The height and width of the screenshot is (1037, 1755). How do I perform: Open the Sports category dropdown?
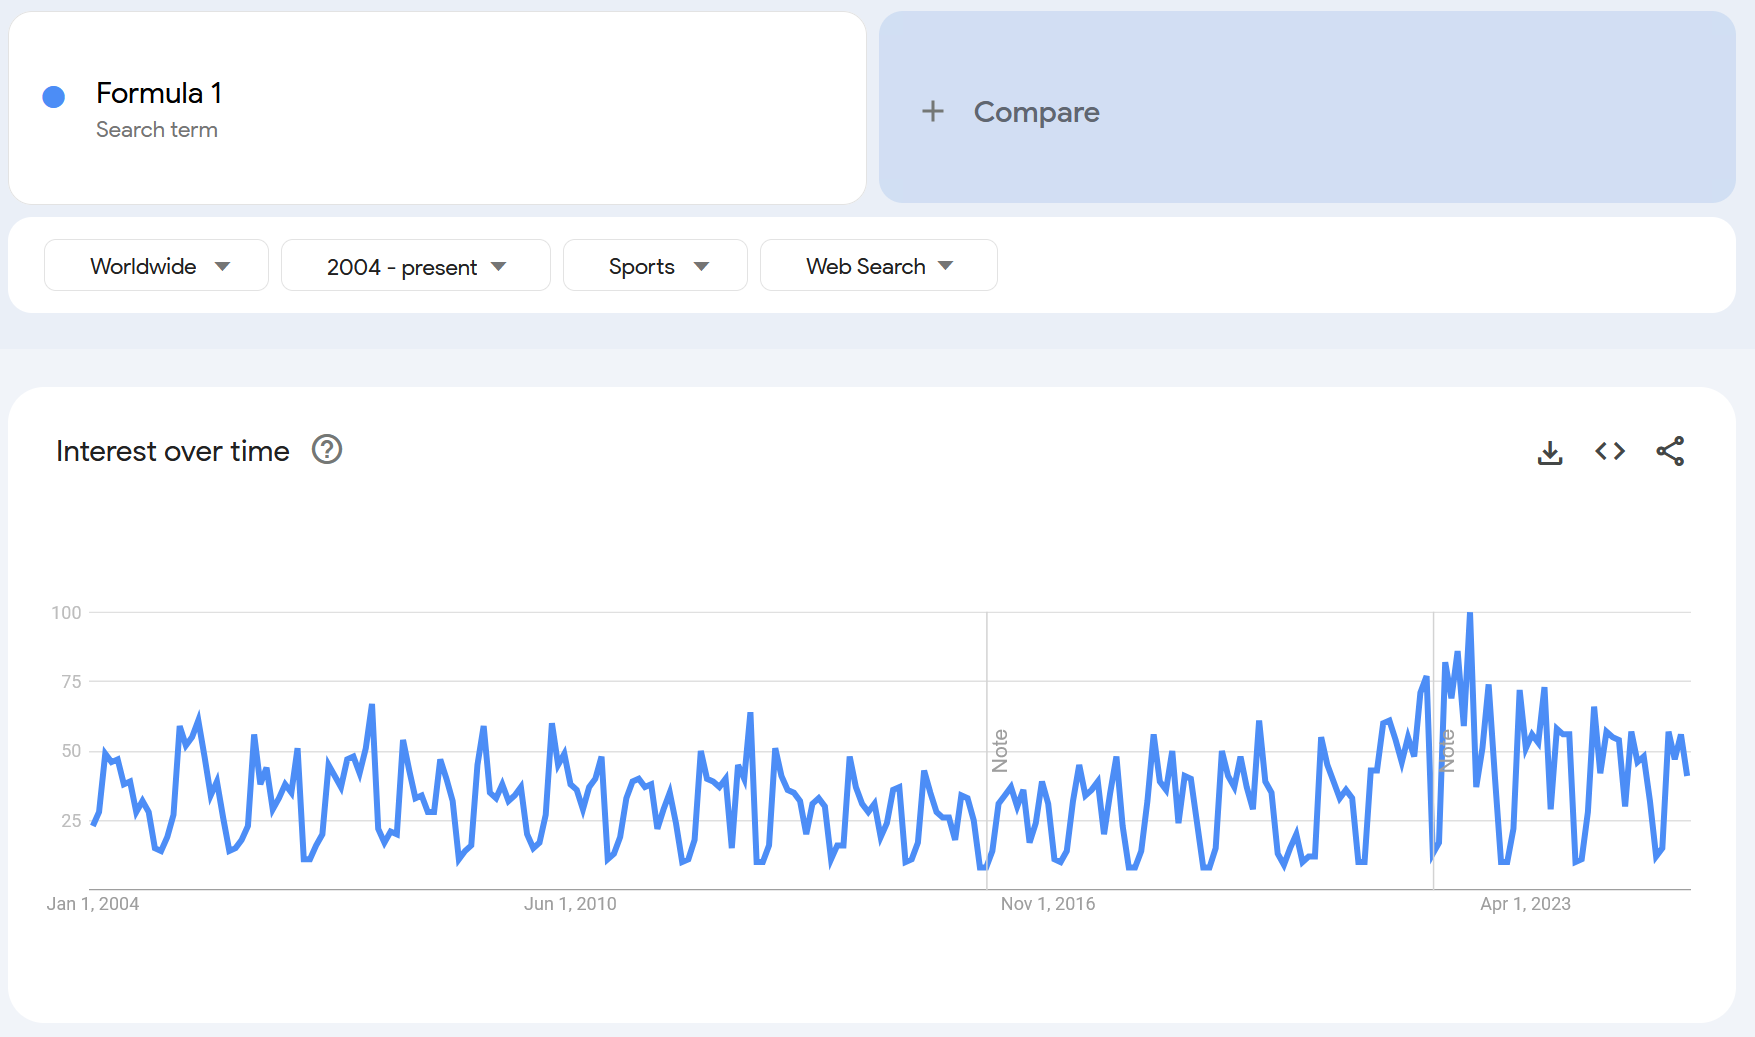click(655, 265)
